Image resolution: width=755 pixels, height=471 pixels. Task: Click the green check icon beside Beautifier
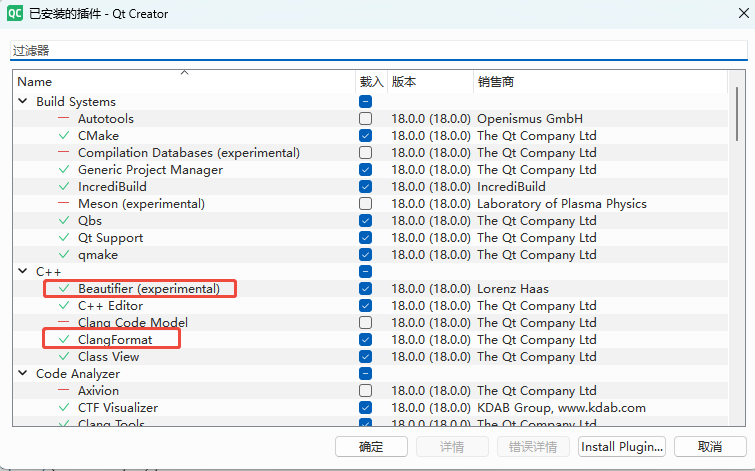tap(64, 288)
